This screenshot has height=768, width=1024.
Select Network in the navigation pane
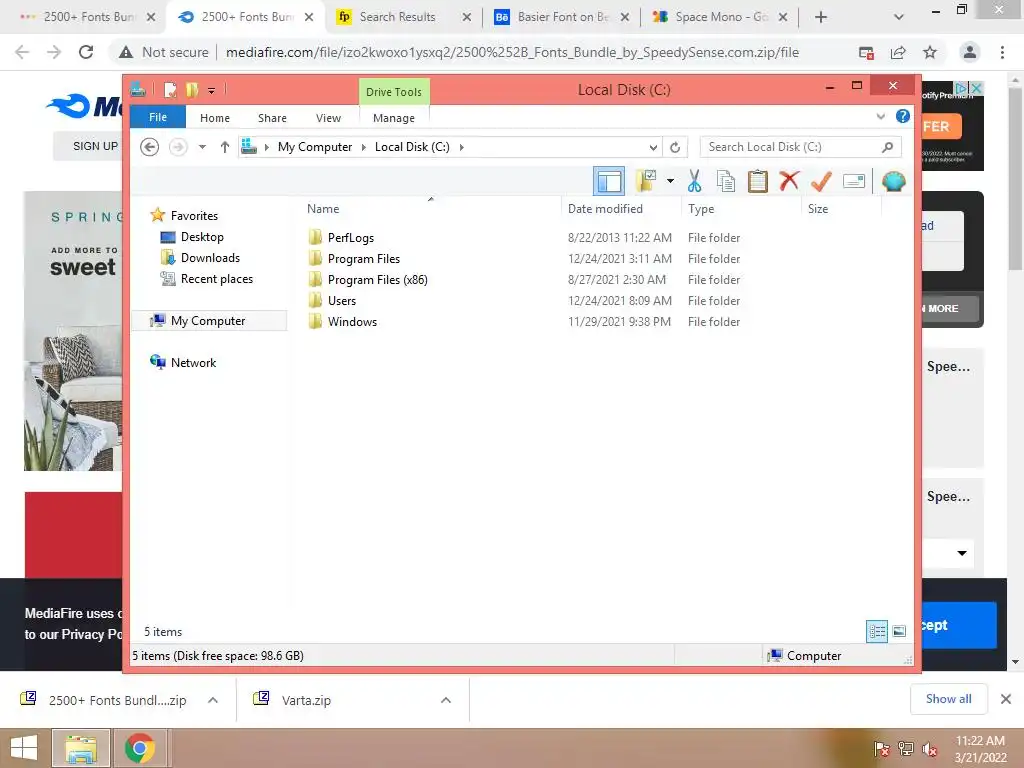pos(193,362)
